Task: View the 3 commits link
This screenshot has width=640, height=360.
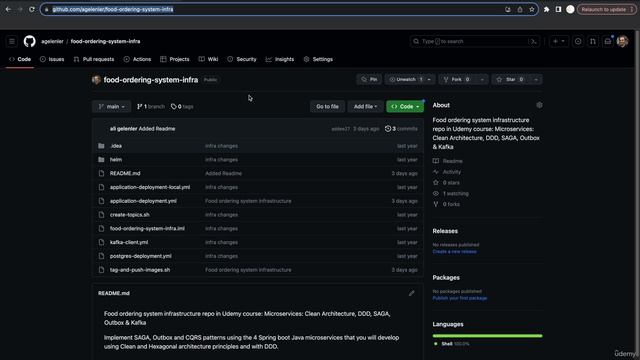Action: click(401, 129)
